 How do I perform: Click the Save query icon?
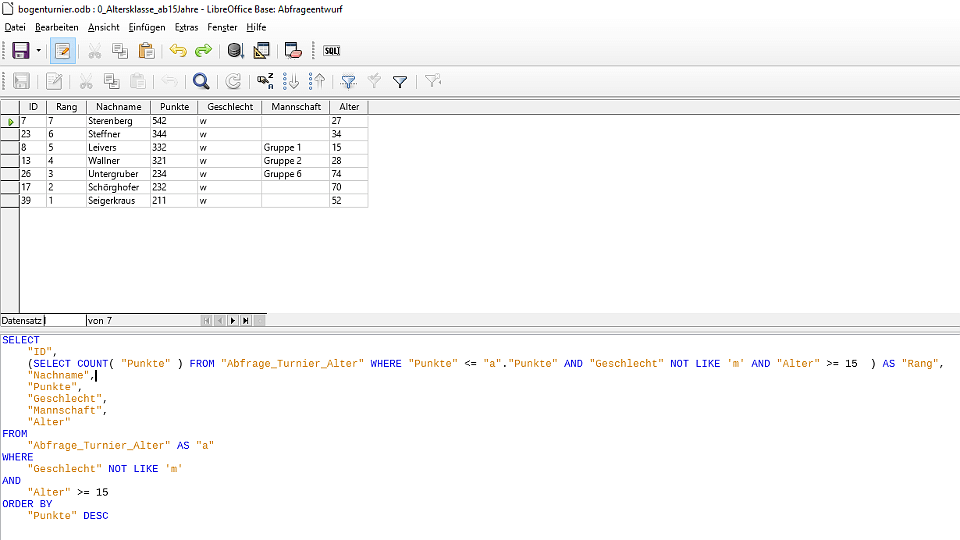[x=20, y=50]
